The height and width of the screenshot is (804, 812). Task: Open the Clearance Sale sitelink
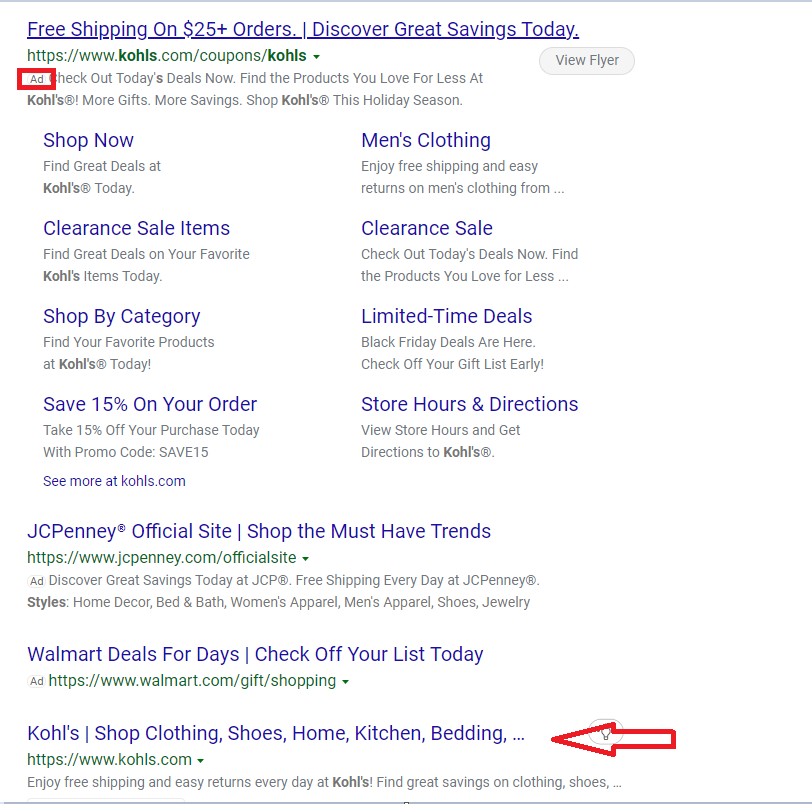[427, 228]
